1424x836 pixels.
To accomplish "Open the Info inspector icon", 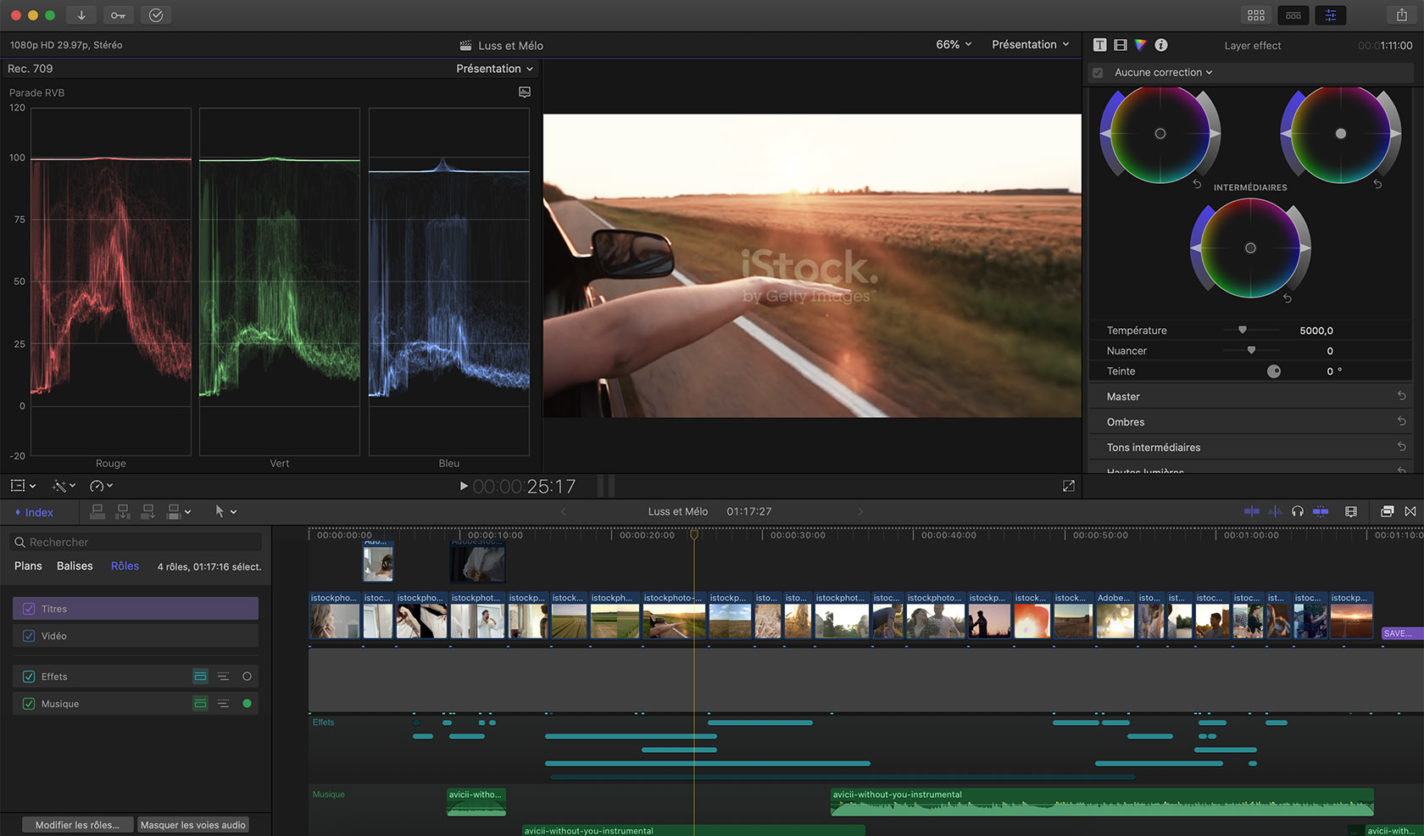I will (1159, 44).
